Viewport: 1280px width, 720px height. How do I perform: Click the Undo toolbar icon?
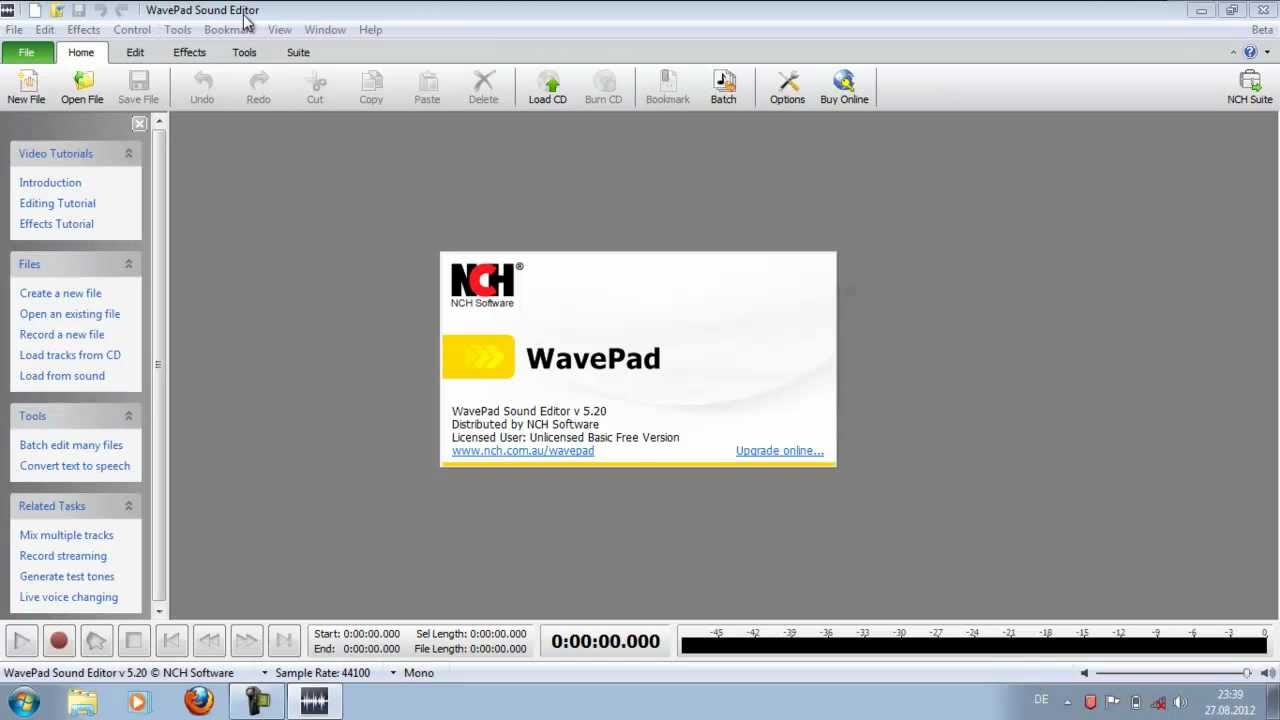(x=202, y=87)
